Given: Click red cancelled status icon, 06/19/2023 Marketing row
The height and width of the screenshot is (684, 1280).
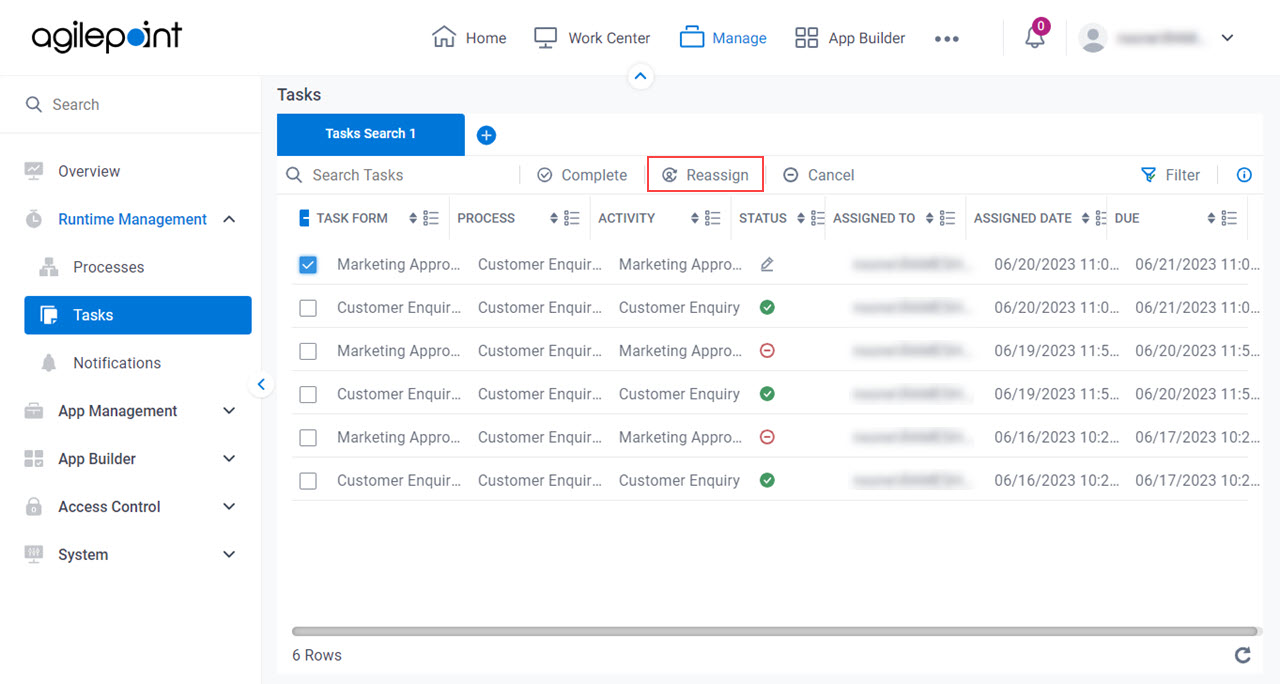Looking at the screenshot, I should [767, 351].
